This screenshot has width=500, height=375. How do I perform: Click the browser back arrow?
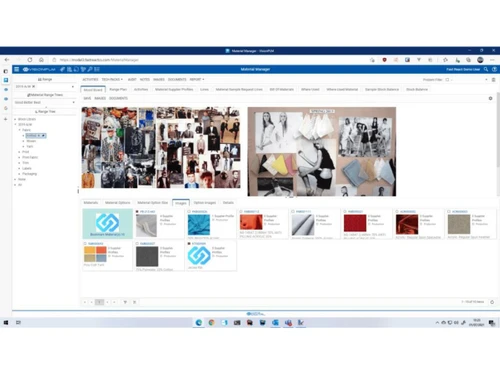pos(7,60)
